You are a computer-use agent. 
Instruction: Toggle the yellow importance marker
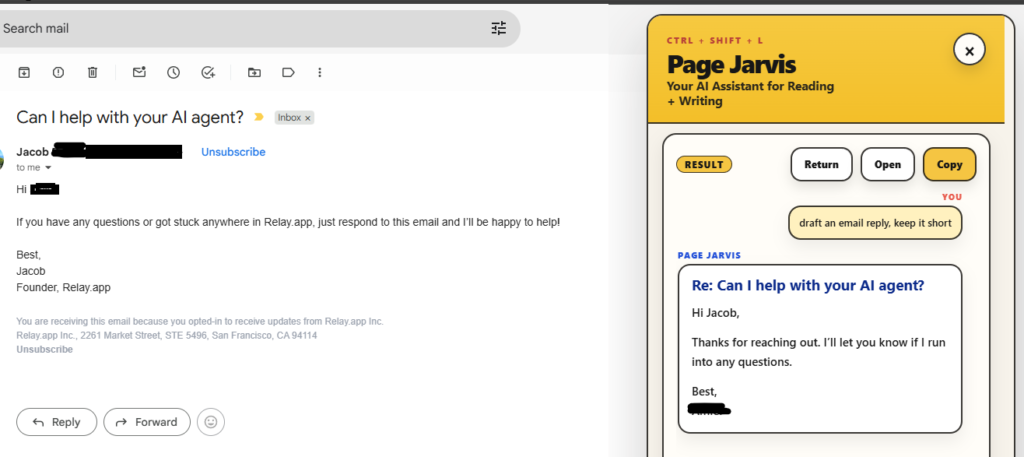[259, 117]
